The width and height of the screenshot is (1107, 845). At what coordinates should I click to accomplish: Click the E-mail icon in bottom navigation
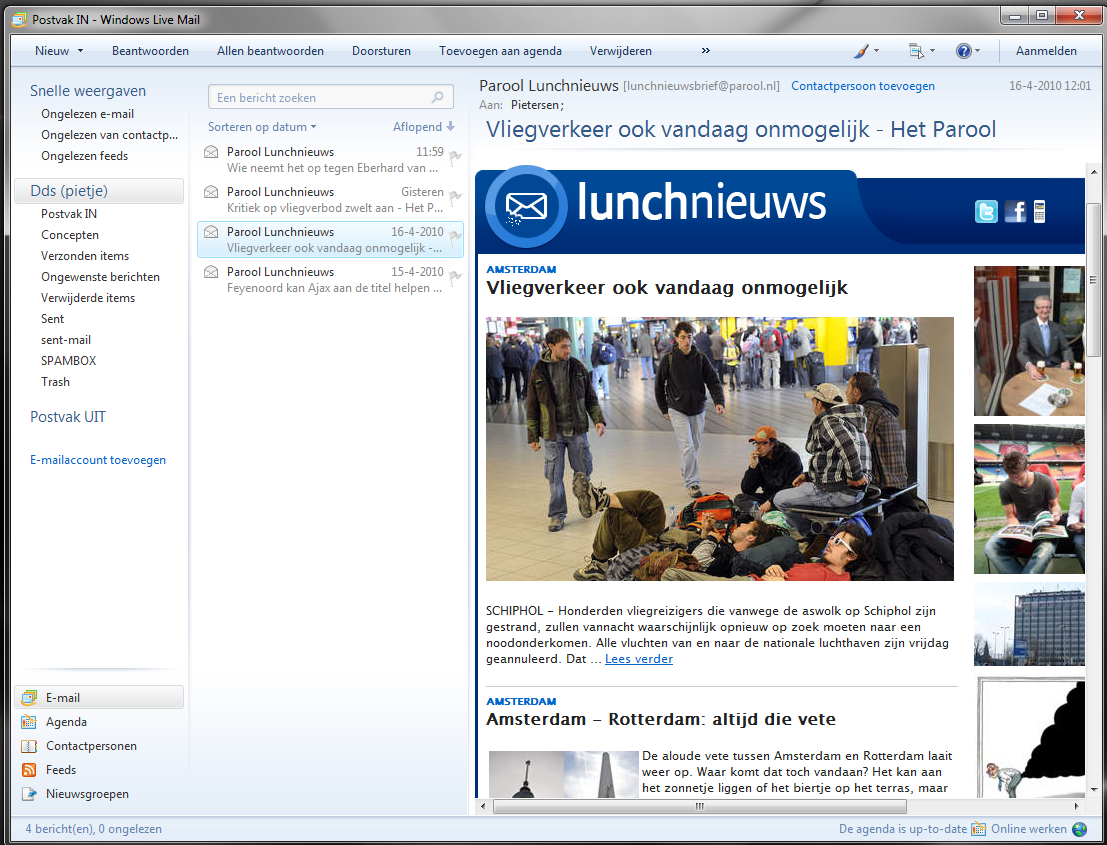pos(29,697)
